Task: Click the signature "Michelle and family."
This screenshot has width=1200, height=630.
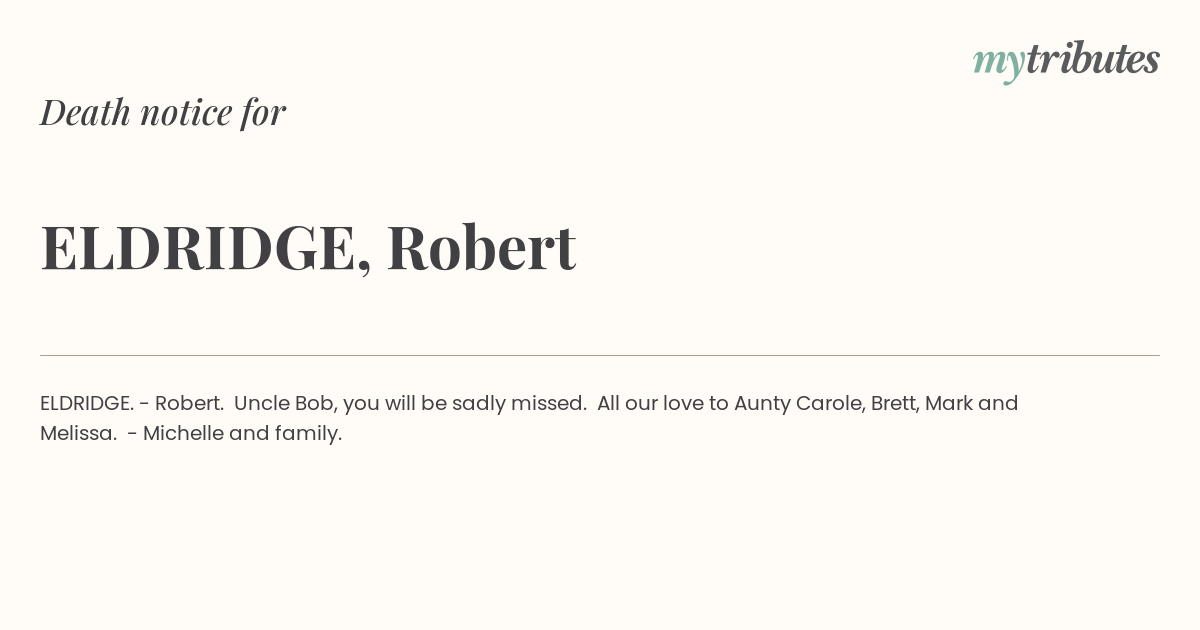Action: coord(243,434)
